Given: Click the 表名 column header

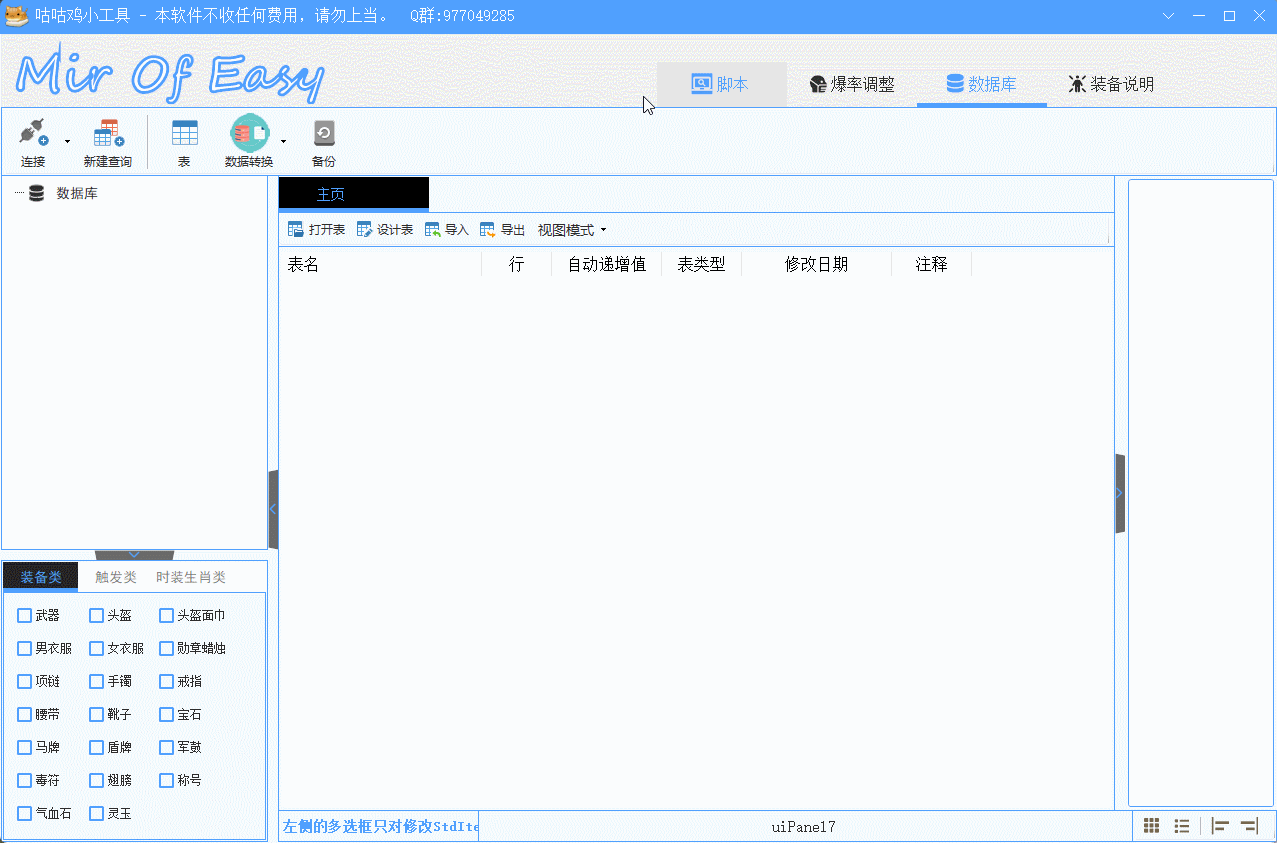Looking at the screenshot, I should [x=304, y=265].
